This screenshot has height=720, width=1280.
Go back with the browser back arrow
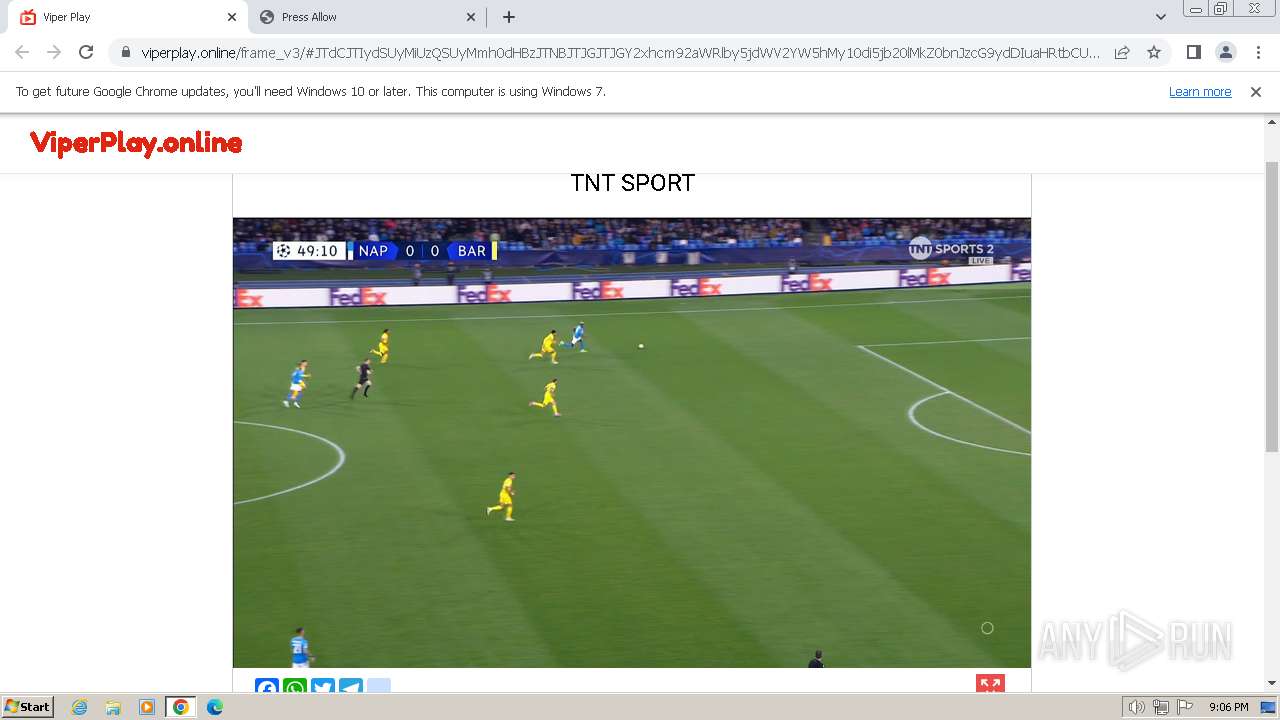[22, 52]
